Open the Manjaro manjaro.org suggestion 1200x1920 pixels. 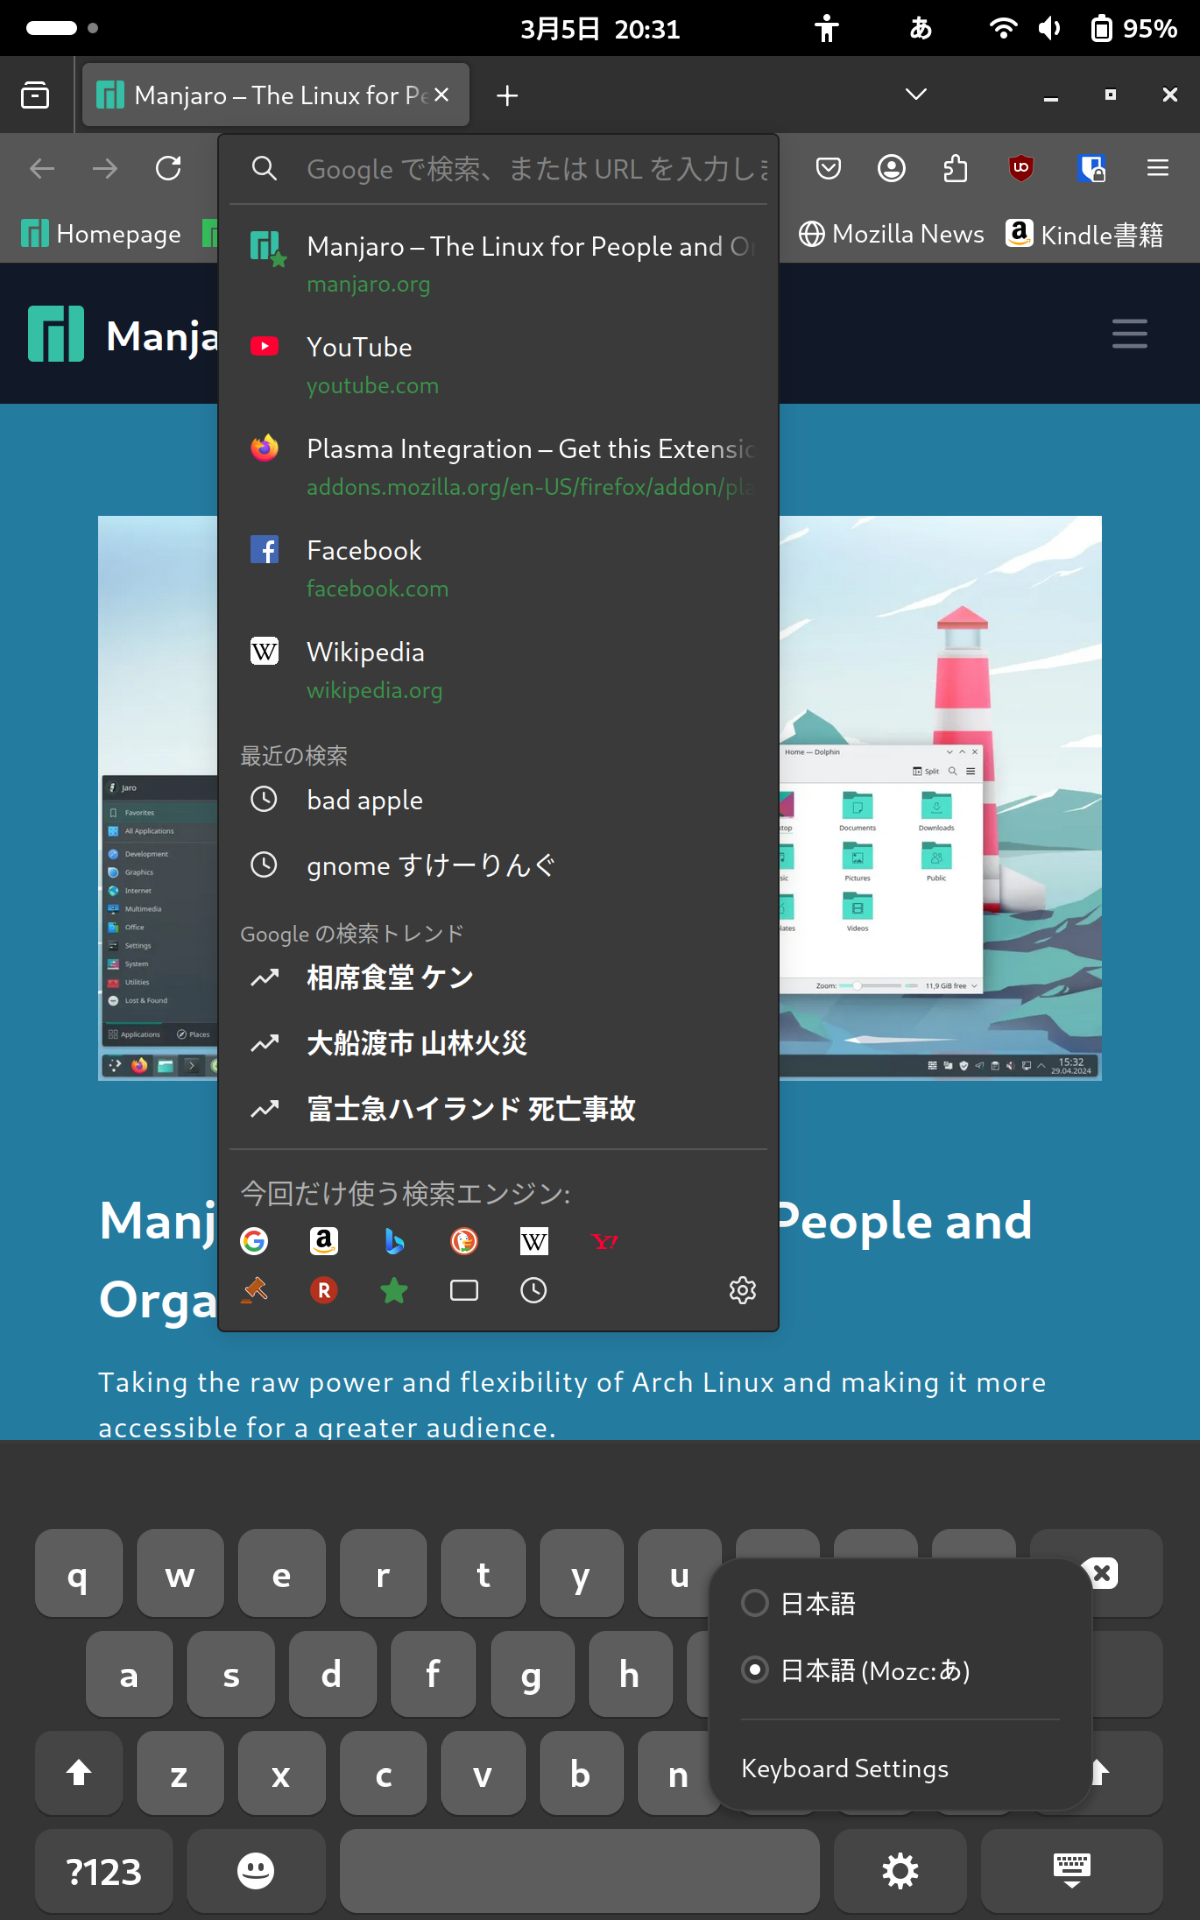(x=498, y=264)
